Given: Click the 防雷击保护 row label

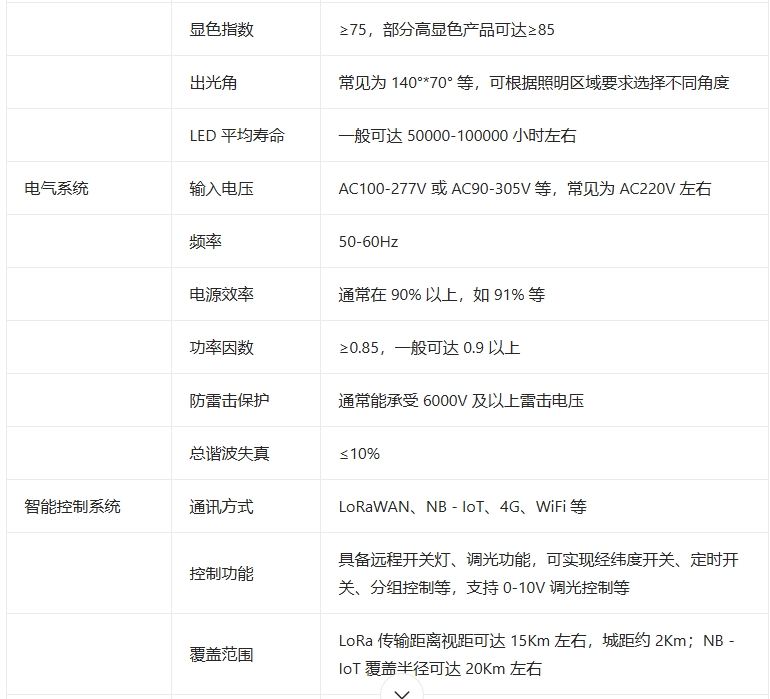Looking at the screenshot, I should (x=229, y=400).
